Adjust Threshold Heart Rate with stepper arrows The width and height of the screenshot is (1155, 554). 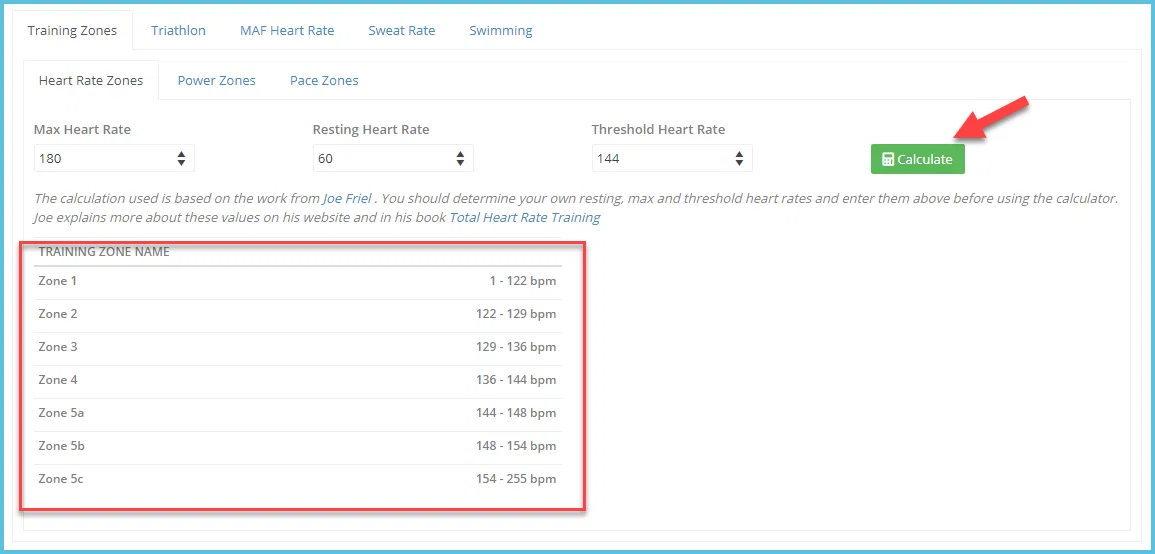coord(739,158)
